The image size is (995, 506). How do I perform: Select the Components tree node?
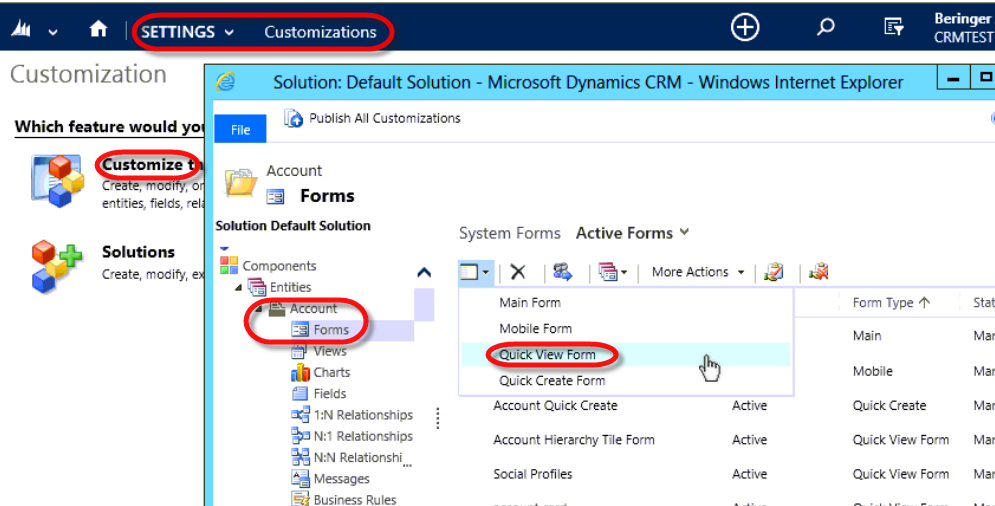[x=279, y=266]
